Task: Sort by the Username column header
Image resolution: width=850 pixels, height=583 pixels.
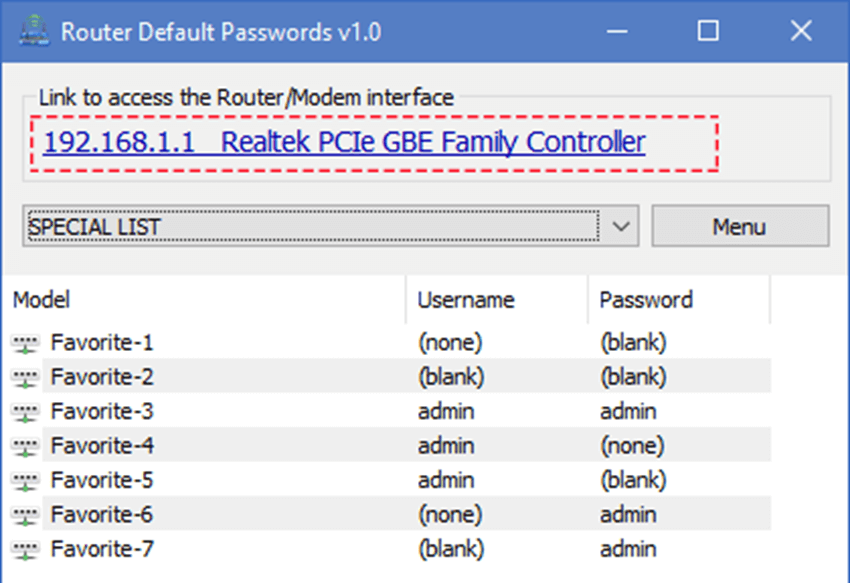Action: [497, 300]
